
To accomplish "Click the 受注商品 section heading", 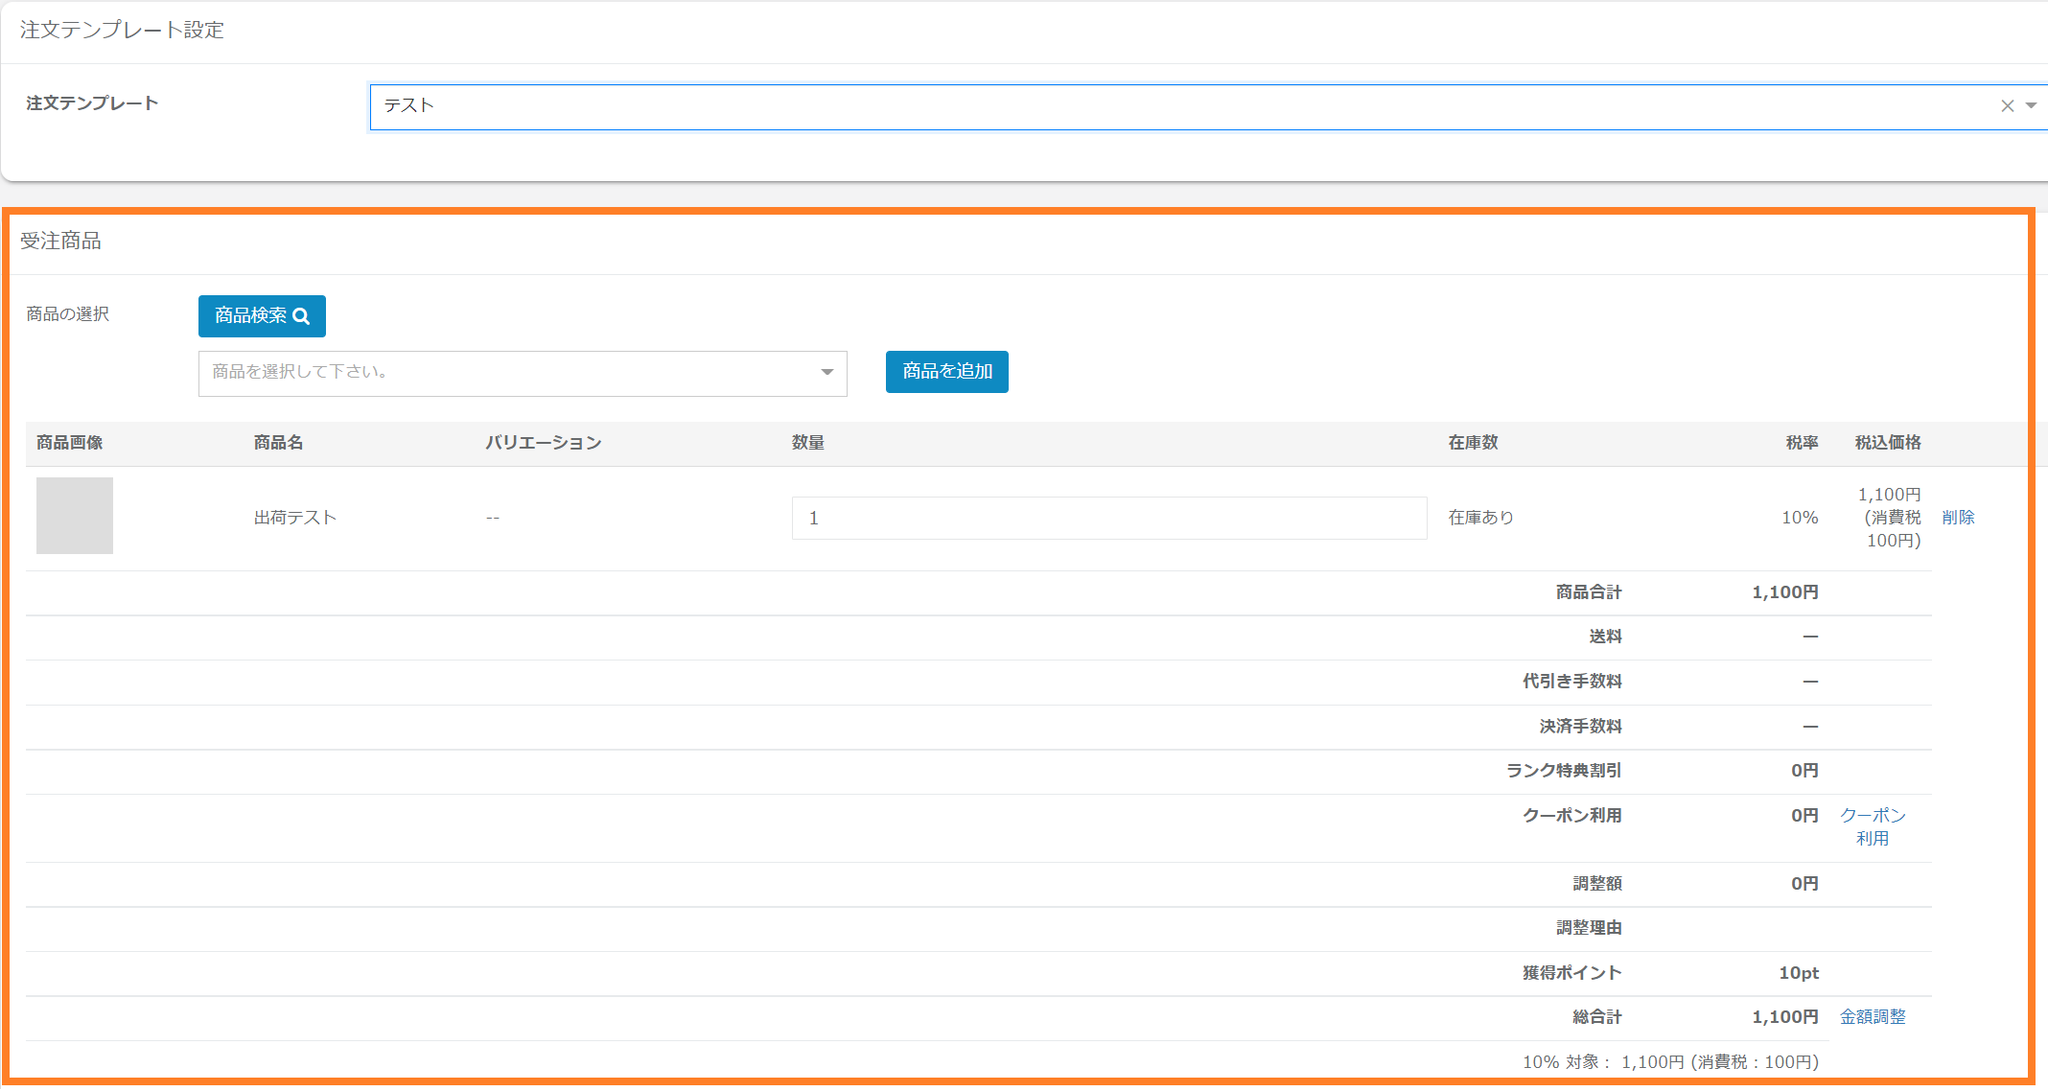I will pyautogui.click(x=61, y=241).
